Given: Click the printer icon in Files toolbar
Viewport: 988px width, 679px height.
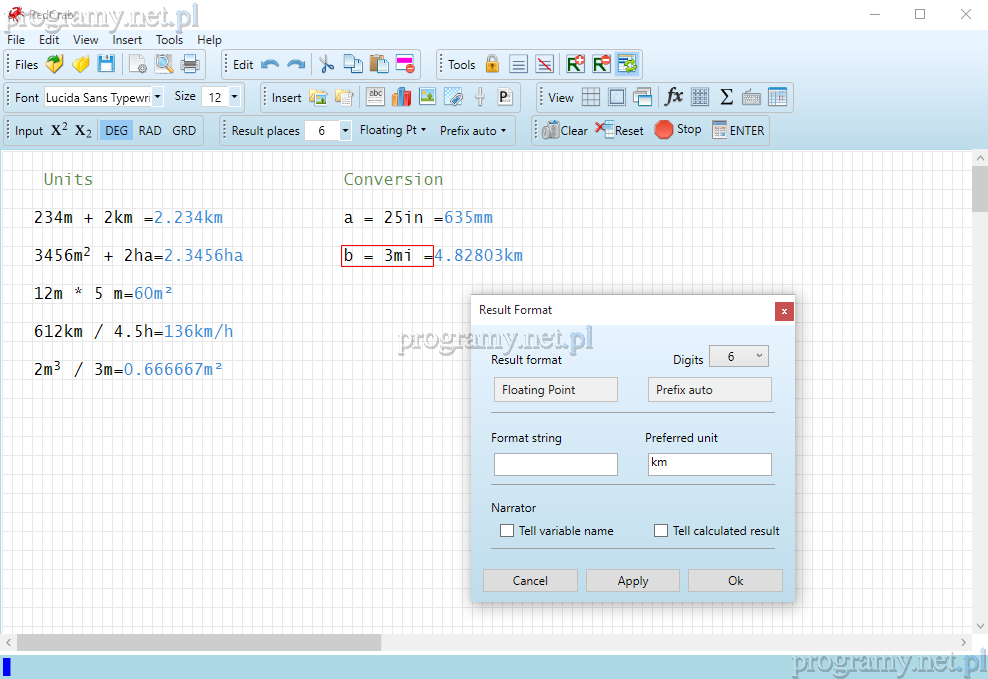Looking at the screenshot, I should tap(190, 64).
